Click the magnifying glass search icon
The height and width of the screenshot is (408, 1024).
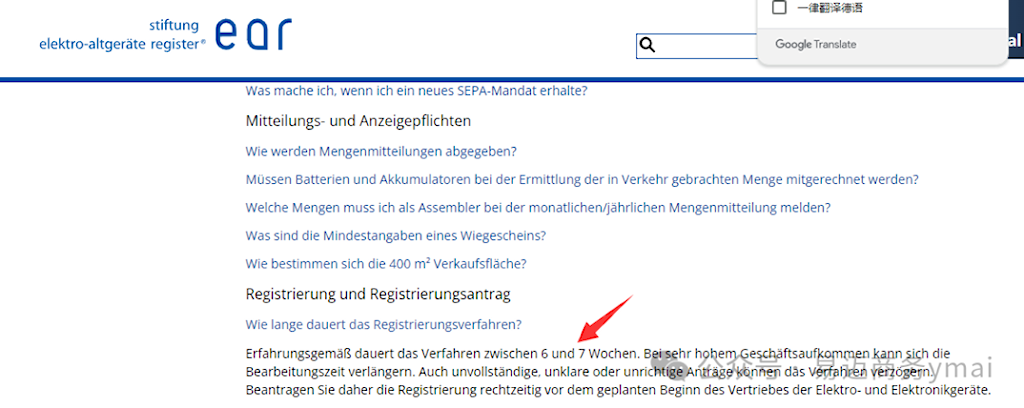click(x=647, y=45)
